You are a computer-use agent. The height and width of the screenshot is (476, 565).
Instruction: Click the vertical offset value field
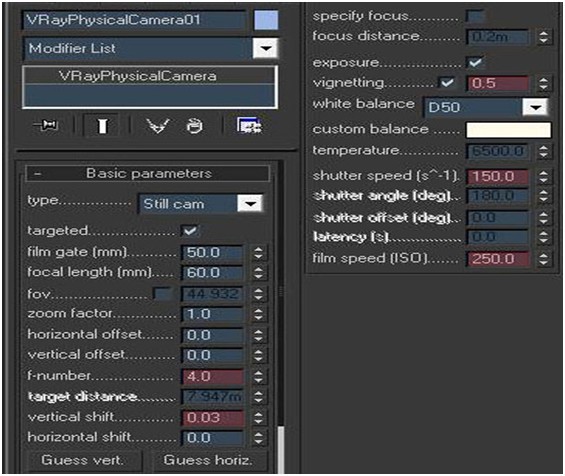point(212,356)
